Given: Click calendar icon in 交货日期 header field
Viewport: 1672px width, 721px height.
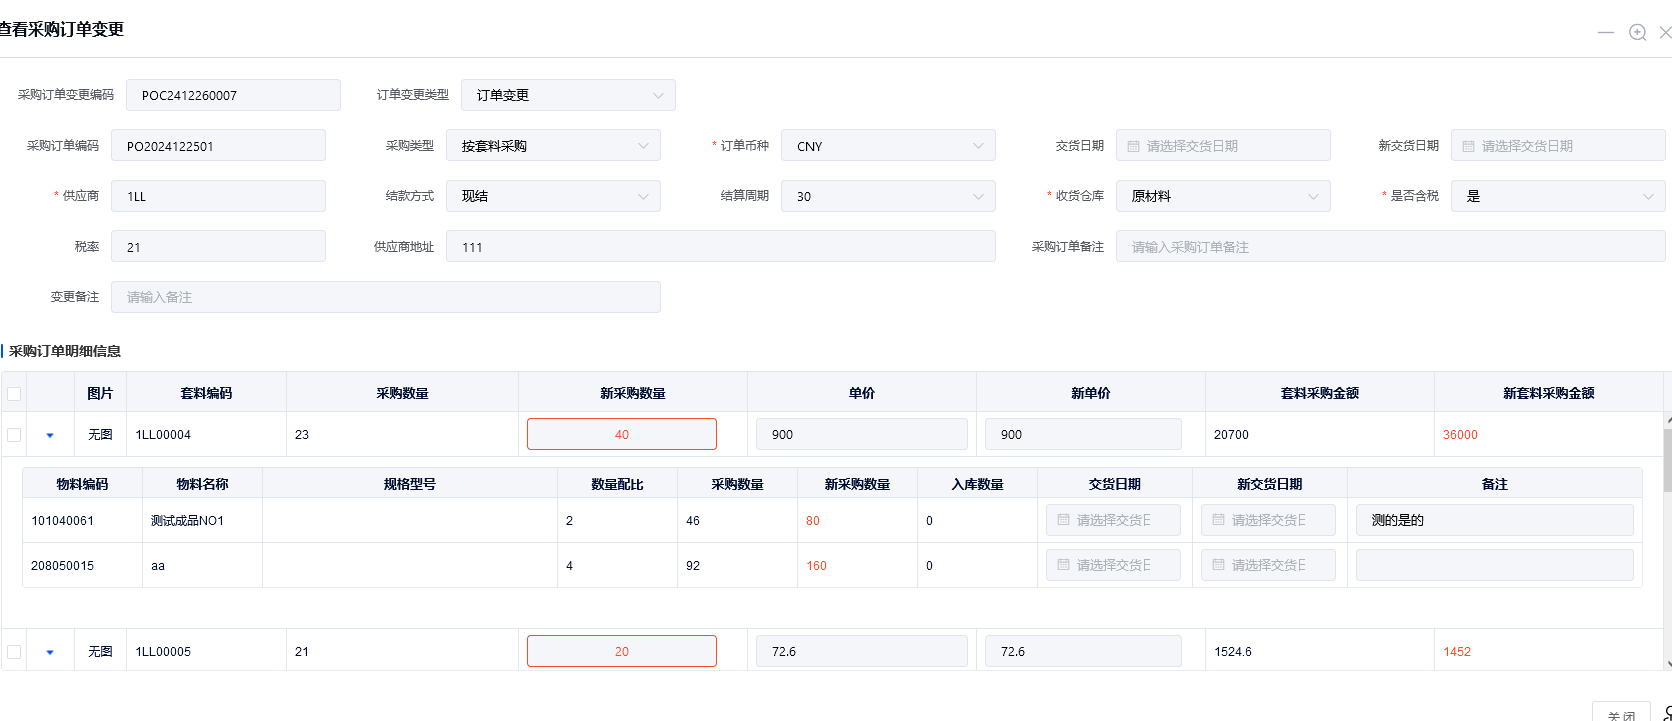Looking at the screenshot, I should (1133, 146).
